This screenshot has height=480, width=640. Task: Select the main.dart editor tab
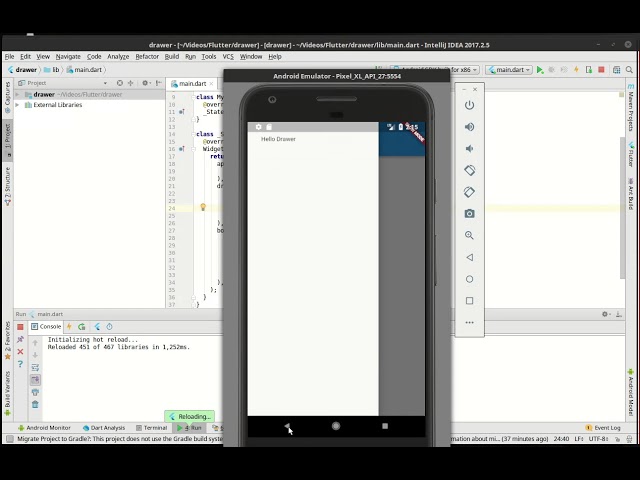coord(192,83)
